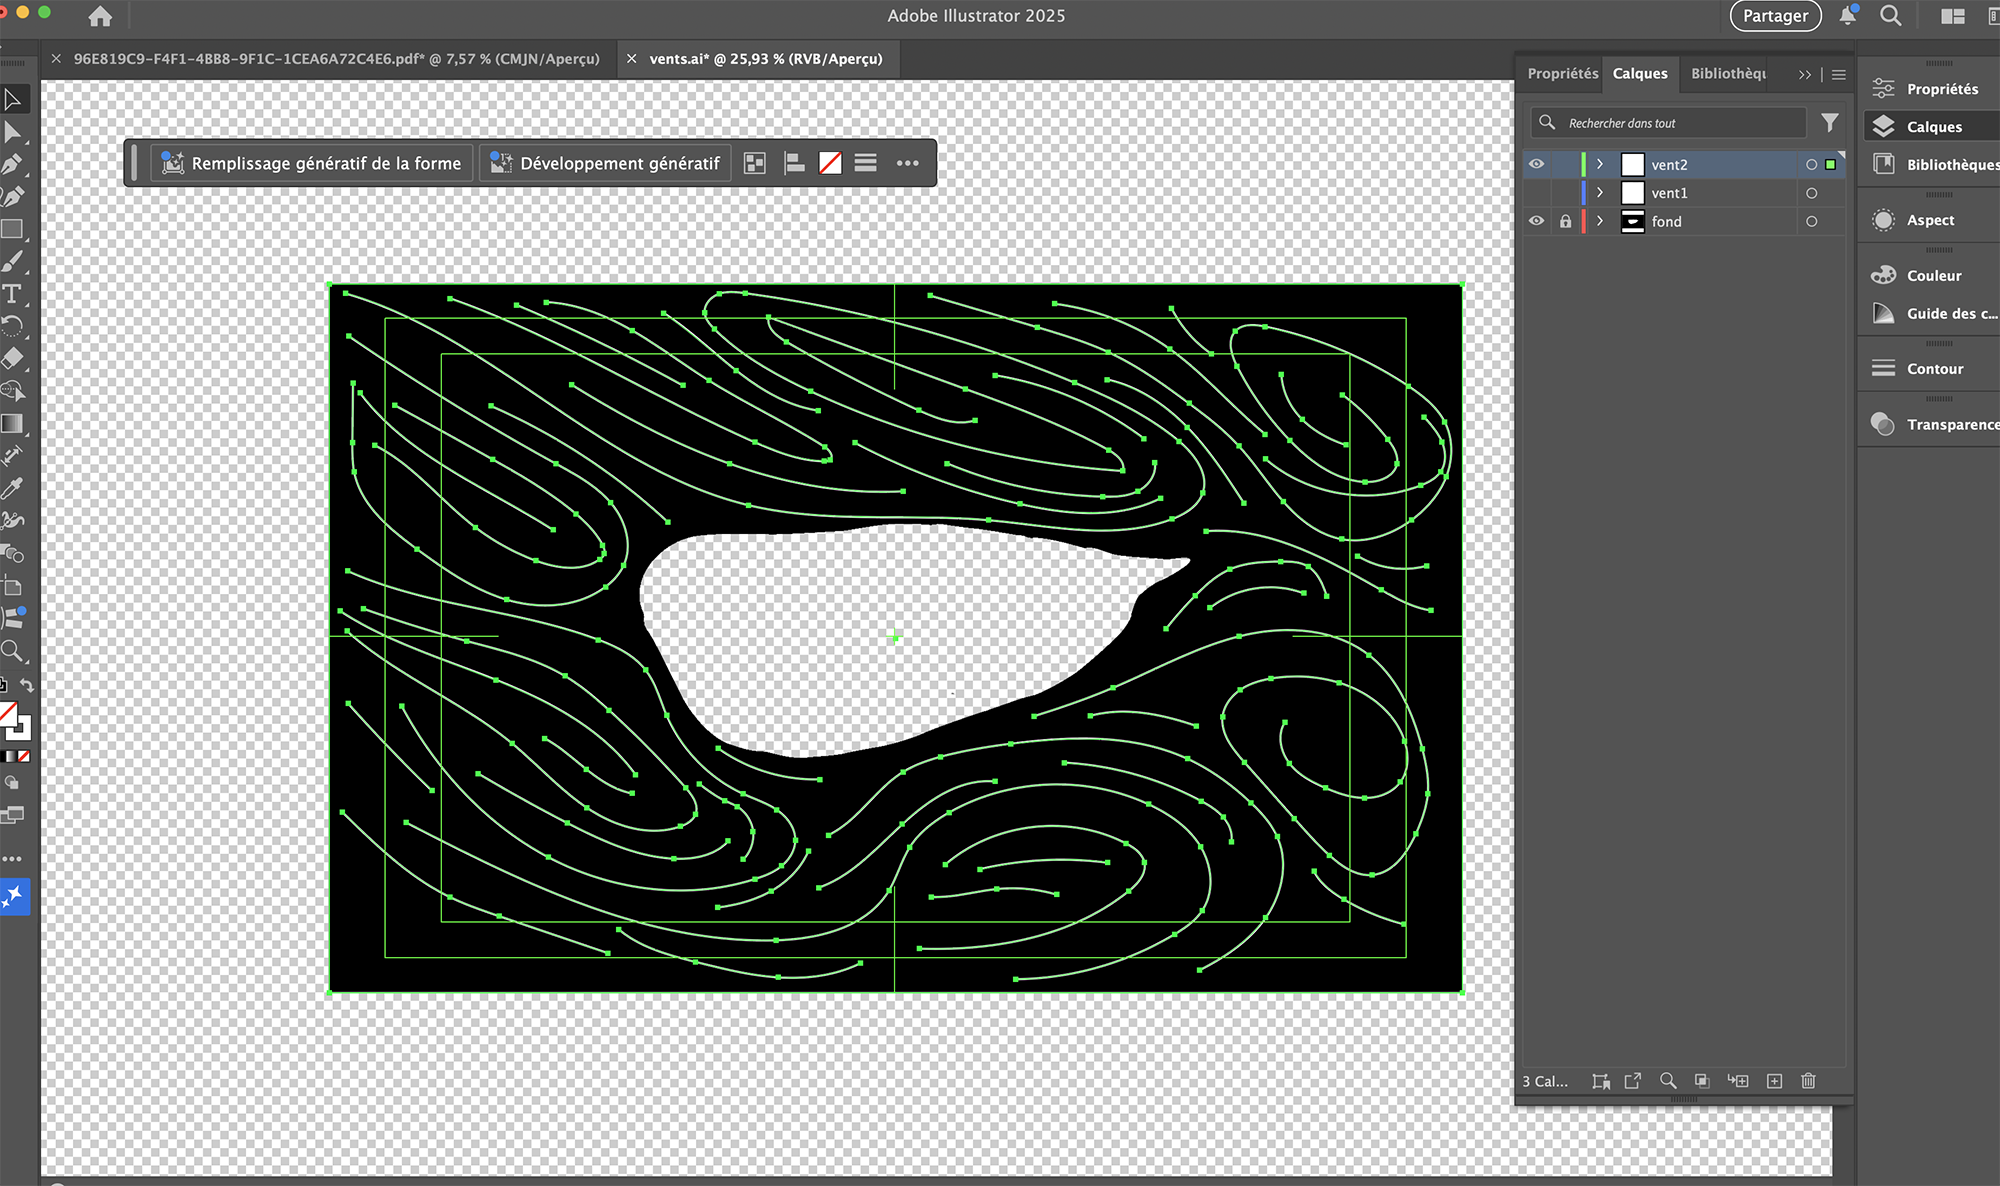2000x1186 pixels.
Task: Click Remplissage génératif de la forme
Action: [313, 163]
